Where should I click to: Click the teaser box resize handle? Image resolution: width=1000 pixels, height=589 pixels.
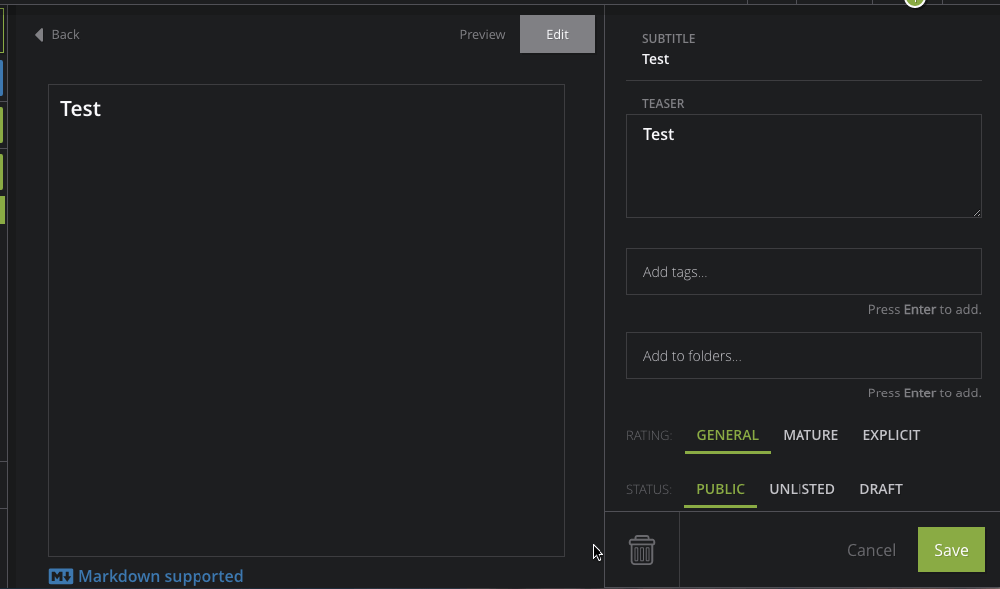[x=976, y=212]
